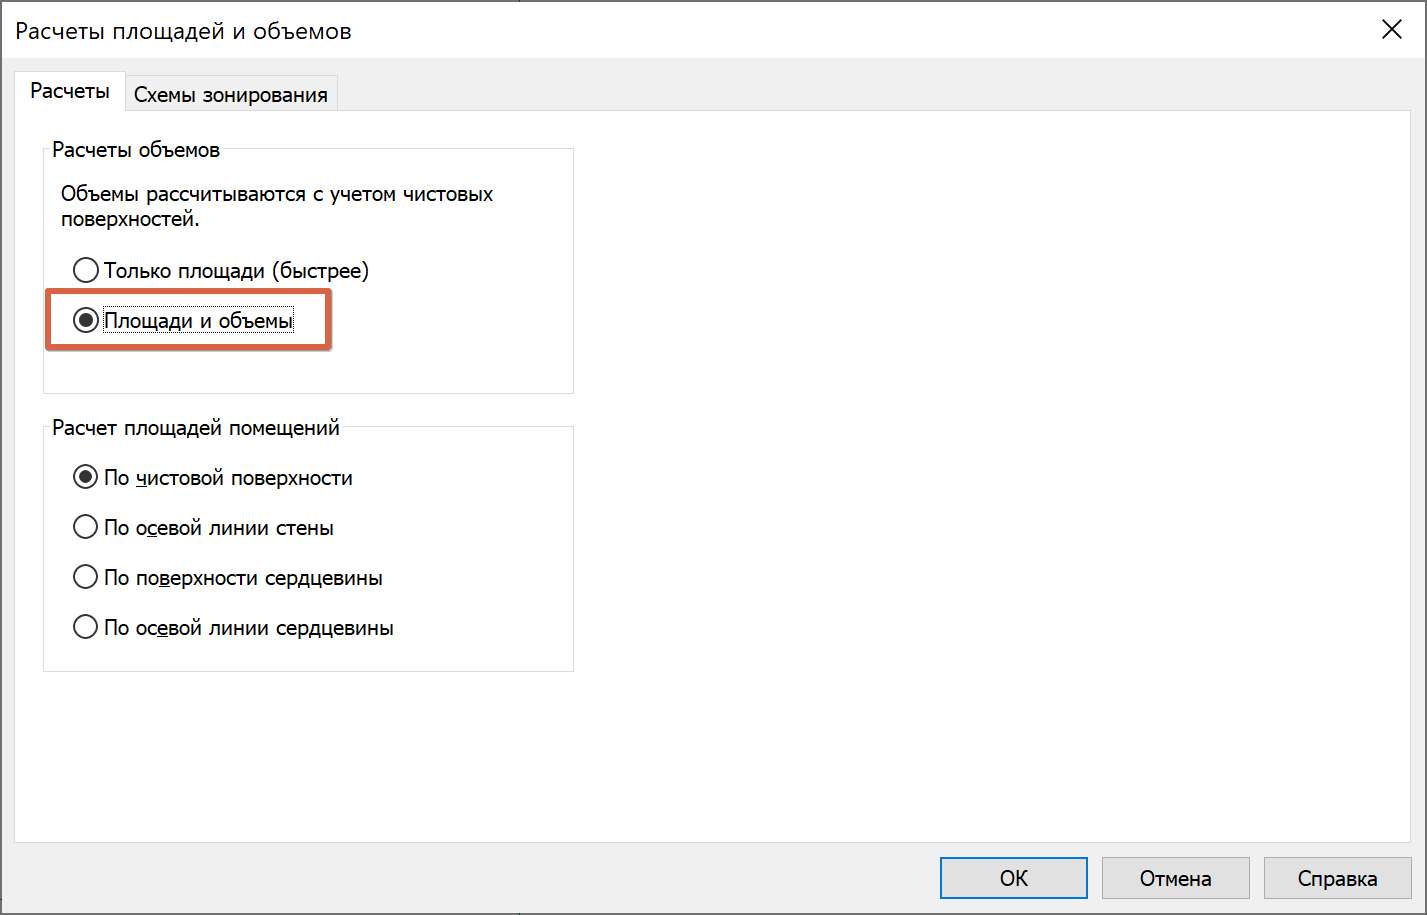Click the empty circle beside Только площади
Screen dimensions: 1427x915
[86, 270]
